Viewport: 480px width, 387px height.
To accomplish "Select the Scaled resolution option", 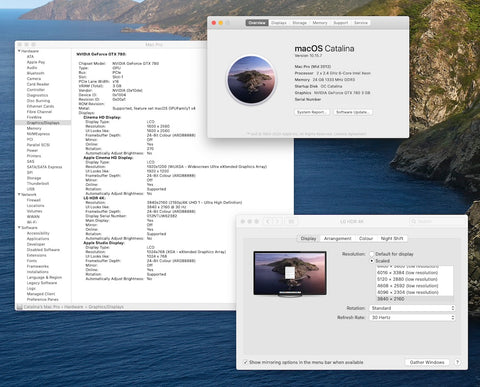I will click(372, 261).
